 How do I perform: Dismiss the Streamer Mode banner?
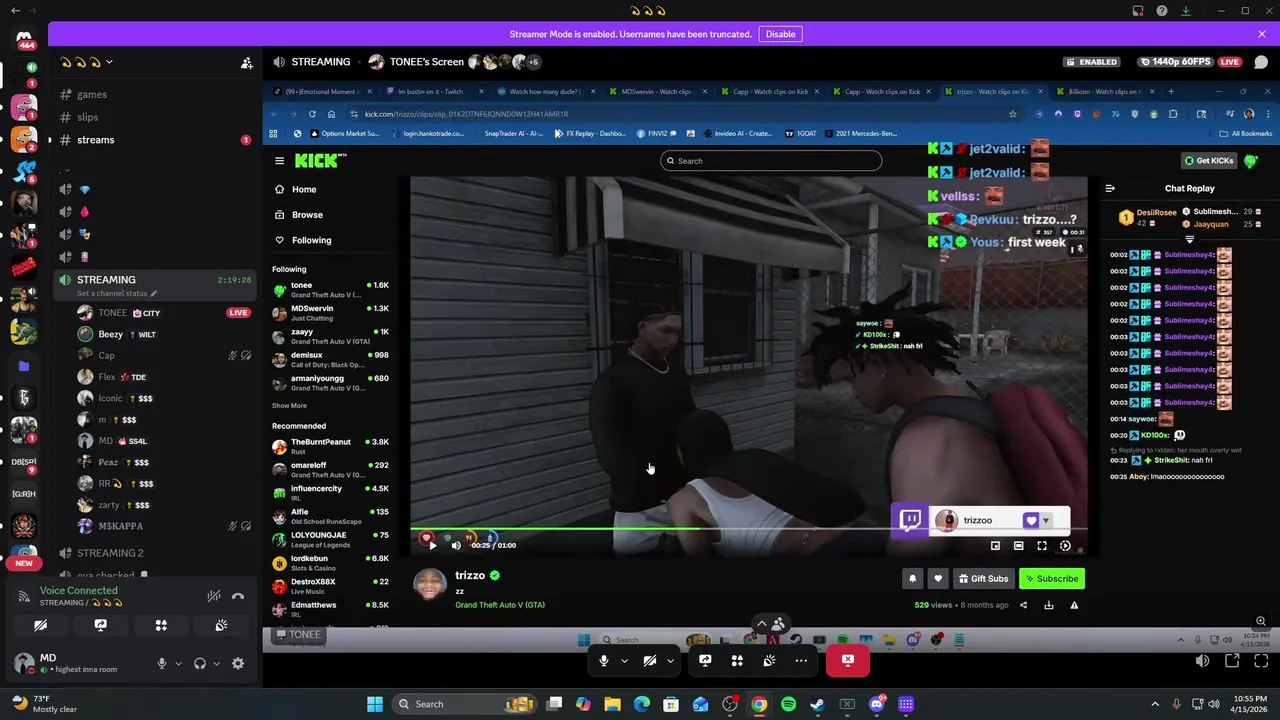click(x=1262, y=34)
